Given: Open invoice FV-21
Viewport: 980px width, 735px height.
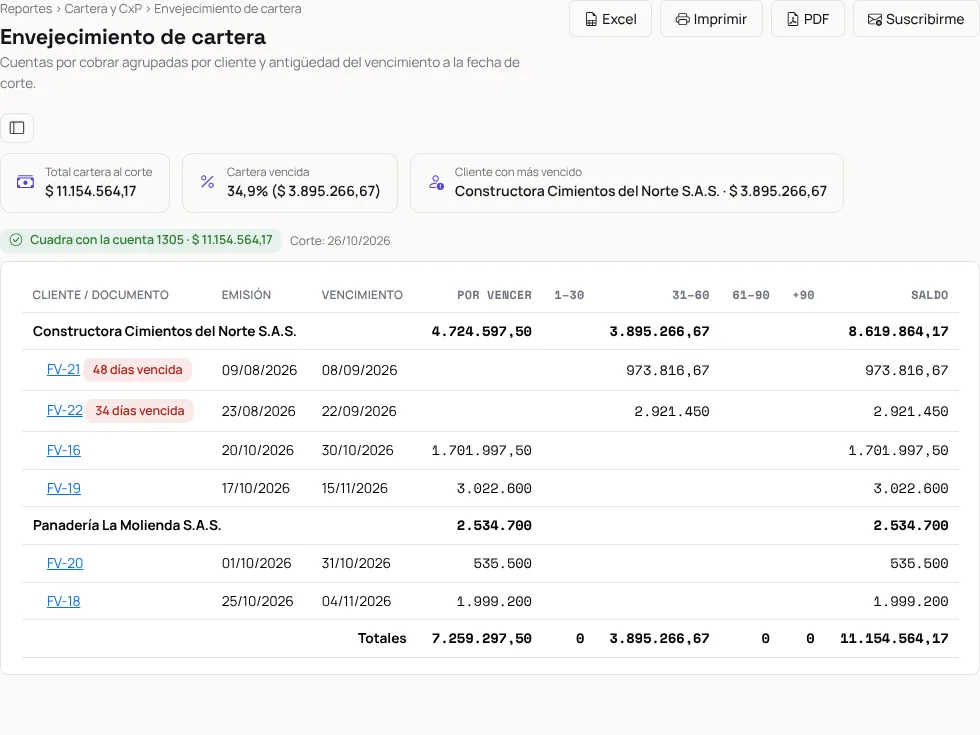Looking at the screenshot, I should point(64,369).
